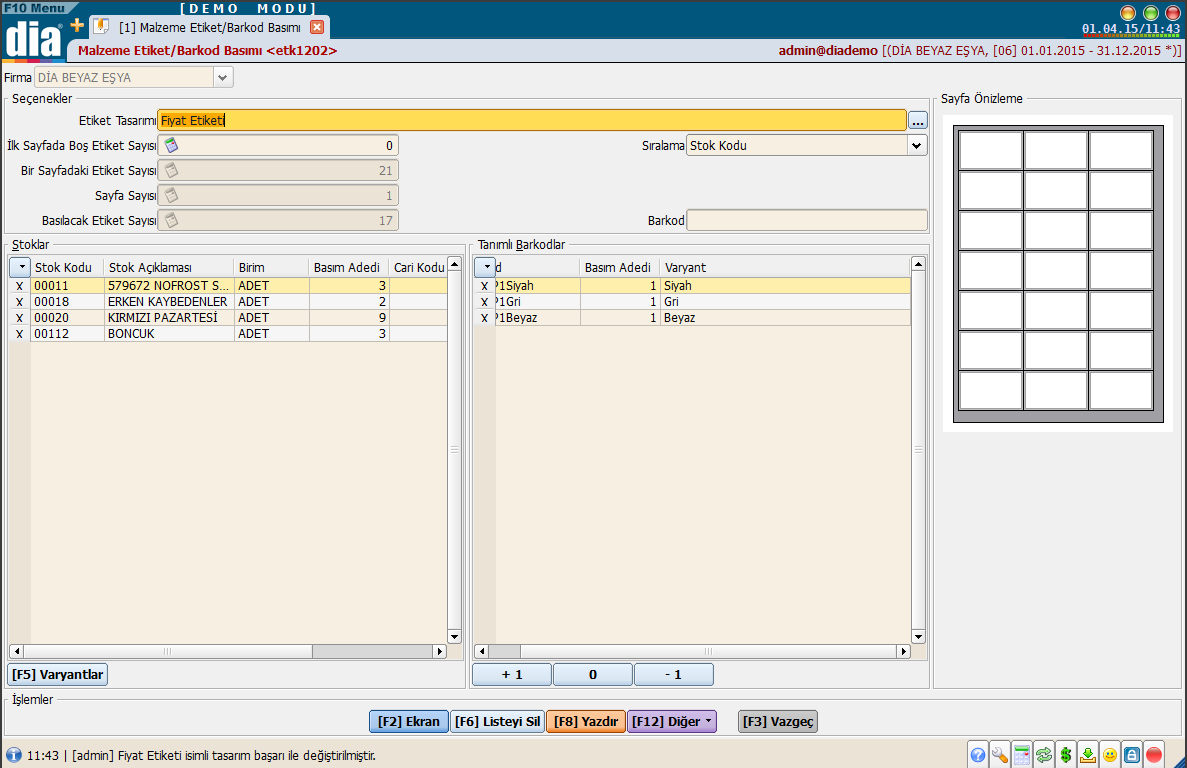Cancel with the [F3] Vazgeç button
The width and height of the screenshot is (1187, 768).
(x=778, y=721)
